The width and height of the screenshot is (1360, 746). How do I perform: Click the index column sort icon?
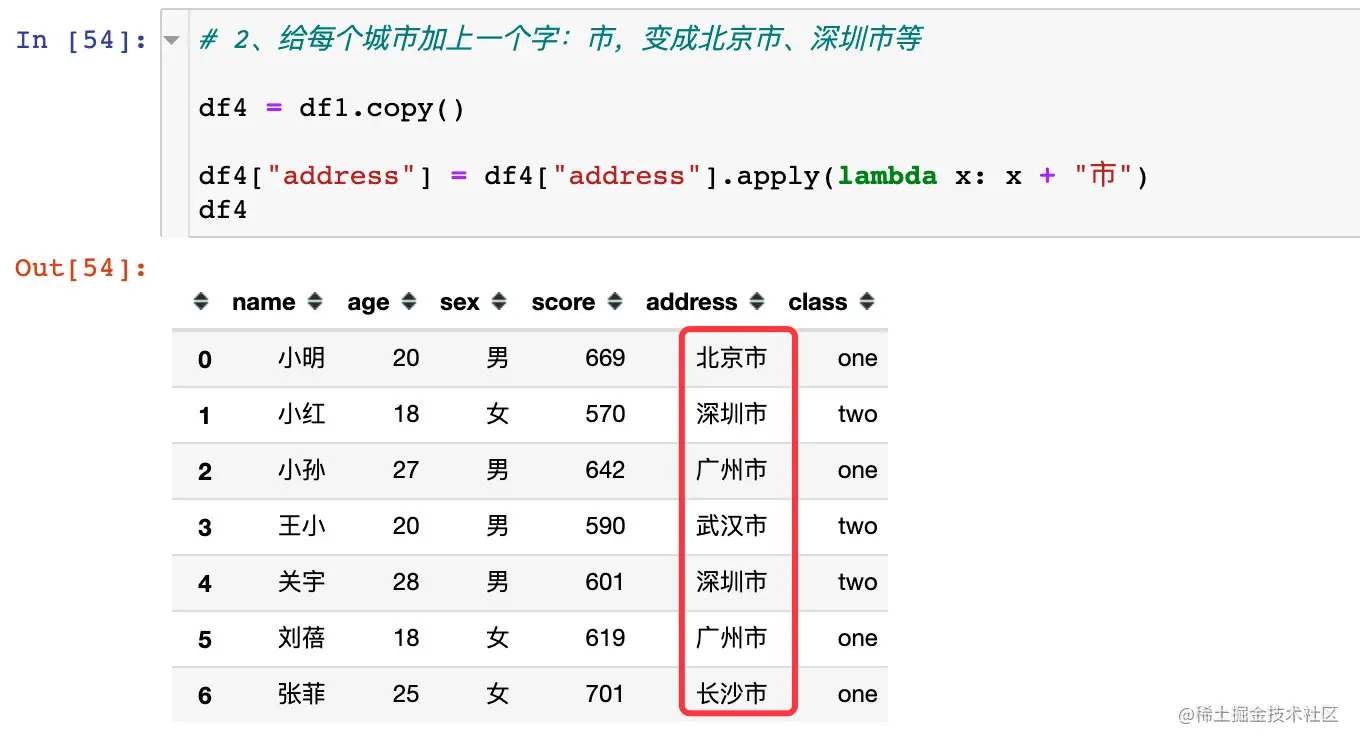[x=201, y=301]
